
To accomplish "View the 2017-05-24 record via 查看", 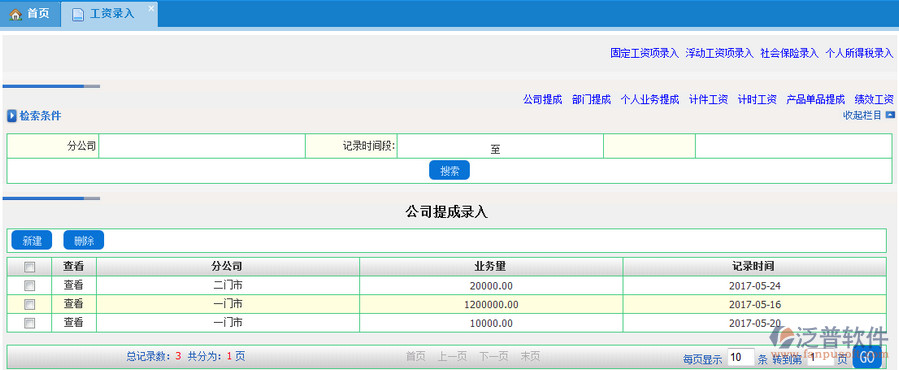I will tap(73, 285).
